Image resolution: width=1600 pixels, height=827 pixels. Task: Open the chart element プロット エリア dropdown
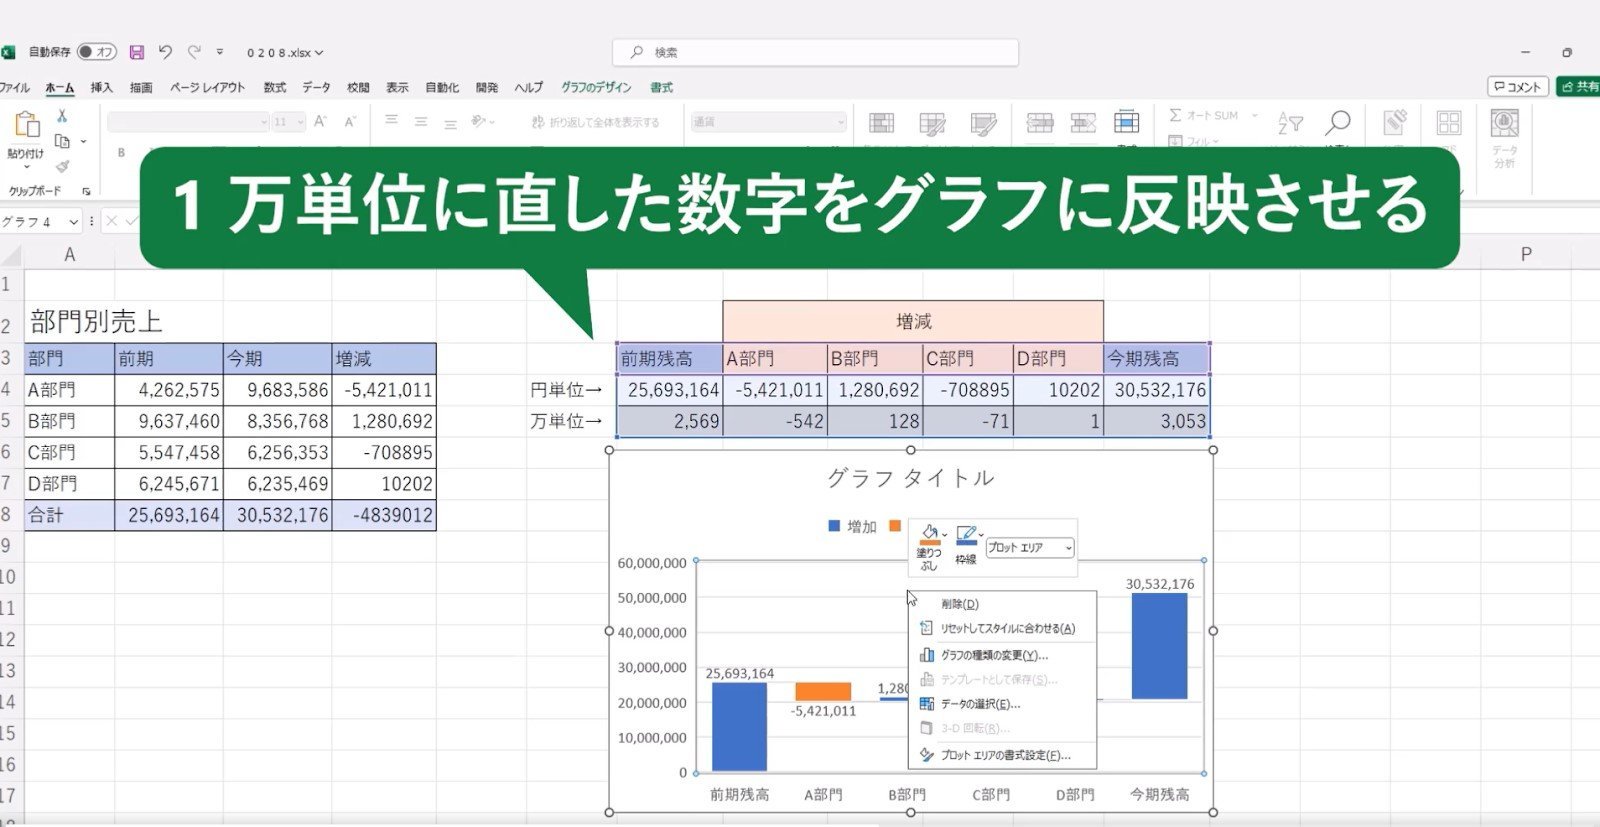click(1068, 548)
